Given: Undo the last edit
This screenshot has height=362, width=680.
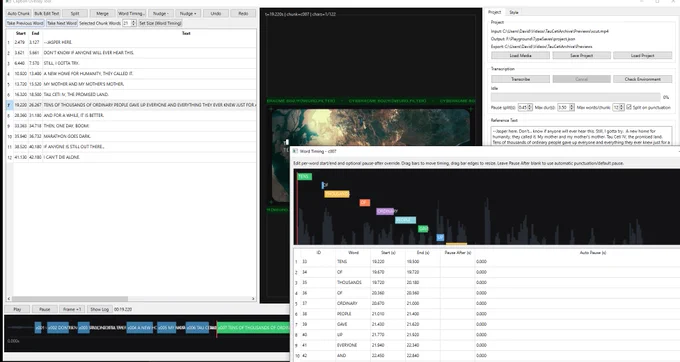Looking at the screenshot, I should pyautogui.click(x=216, y=13).
